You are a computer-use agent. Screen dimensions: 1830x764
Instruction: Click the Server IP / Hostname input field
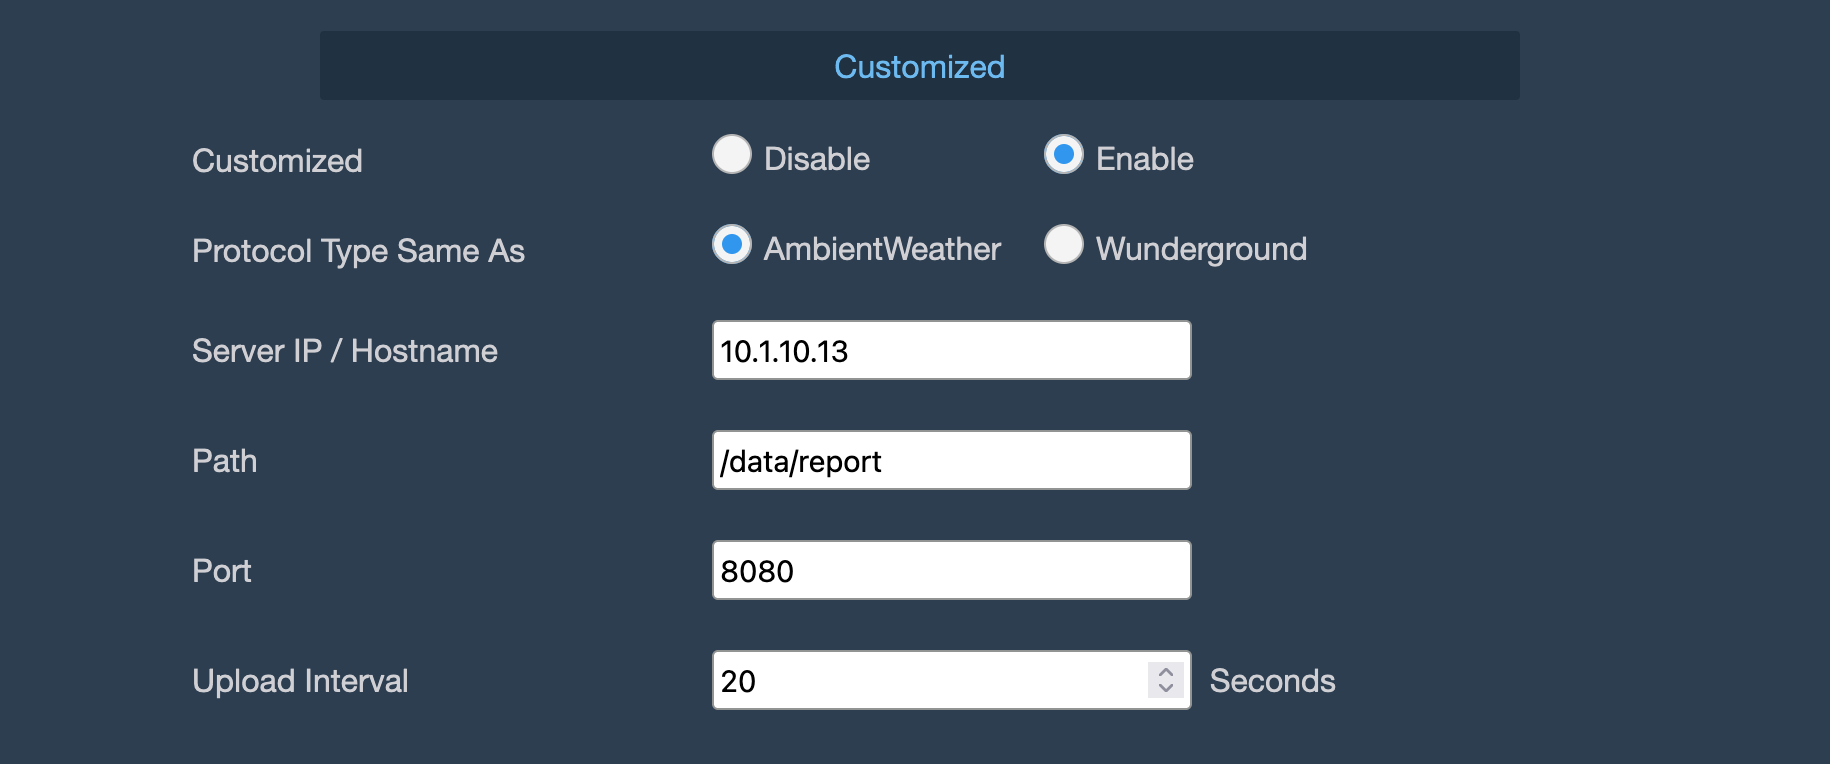pos(950,350)
